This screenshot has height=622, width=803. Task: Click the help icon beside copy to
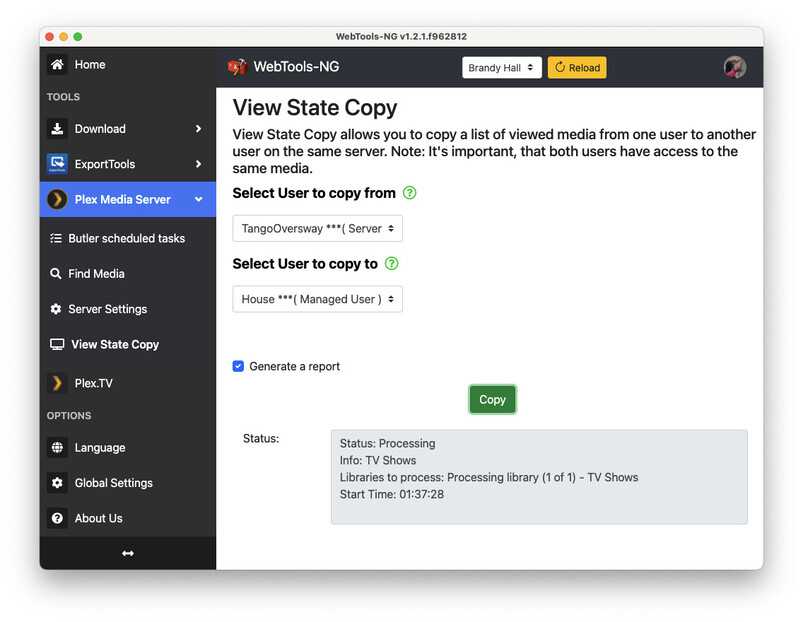[391, 264]
